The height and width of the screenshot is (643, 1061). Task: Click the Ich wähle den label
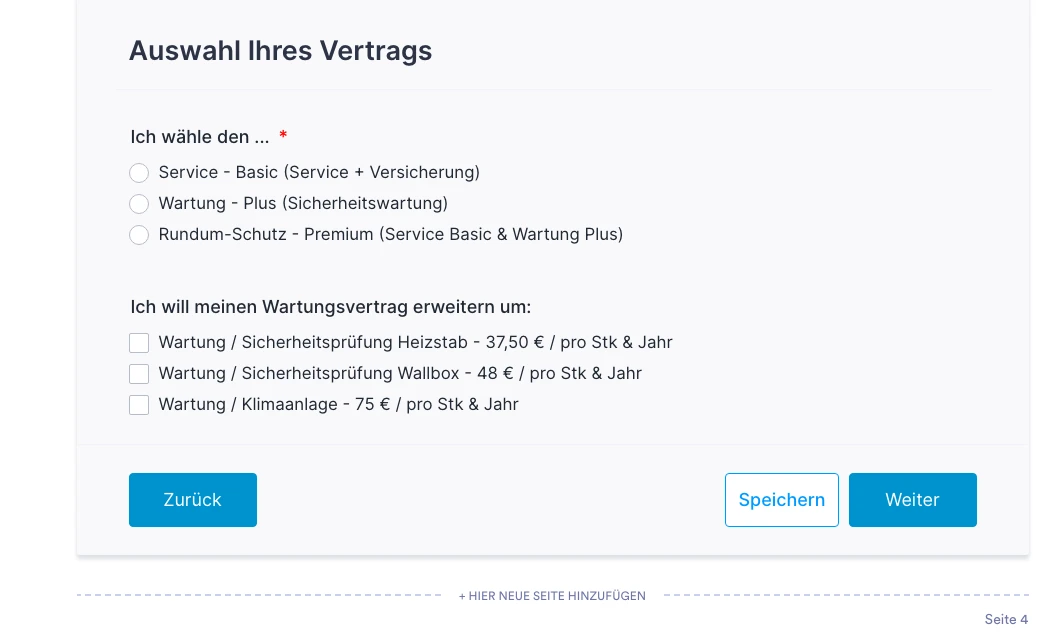(198, 137)
